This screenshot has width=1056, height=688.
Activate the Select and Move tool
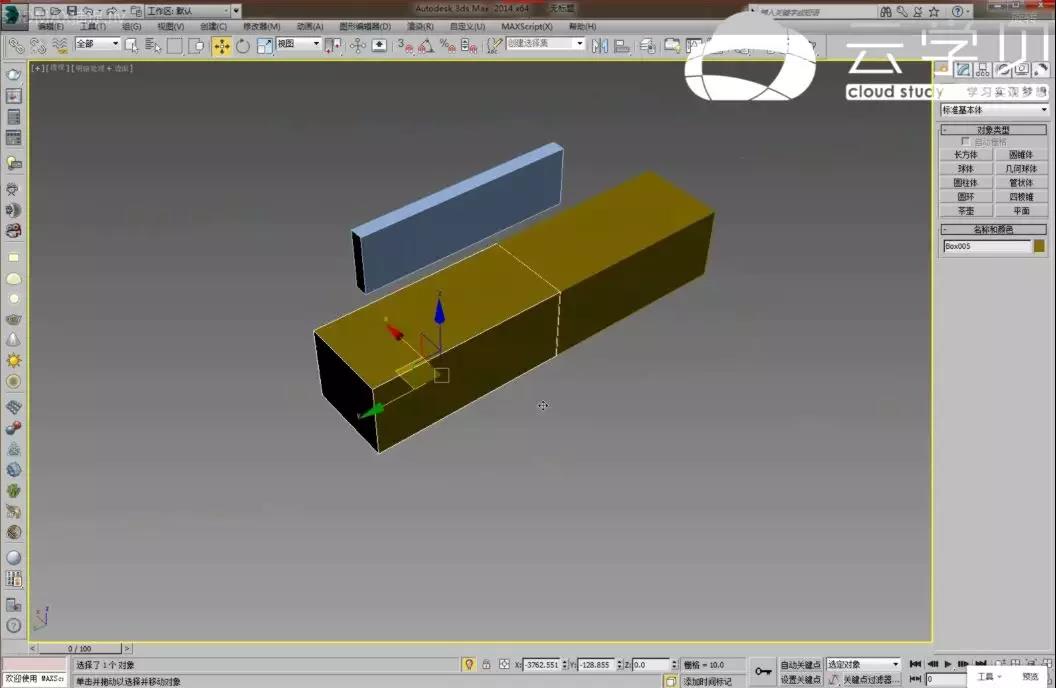(x=222, y=46)
